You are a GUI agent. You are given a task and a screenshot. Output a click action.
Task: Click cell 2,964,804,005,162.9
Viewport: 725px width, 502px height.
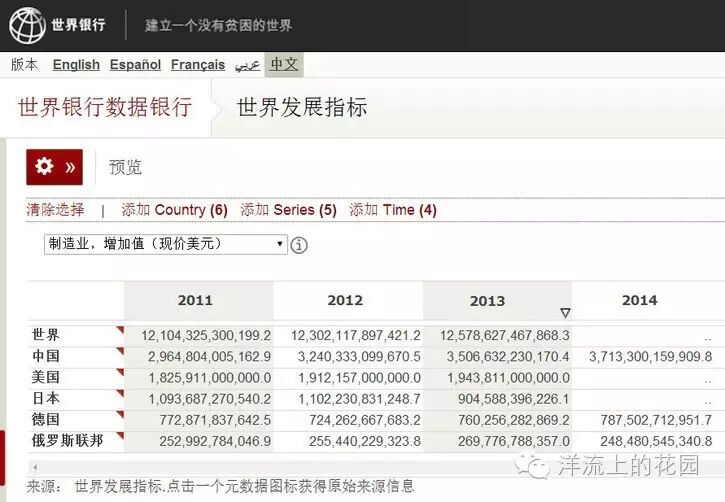point(209,357)
